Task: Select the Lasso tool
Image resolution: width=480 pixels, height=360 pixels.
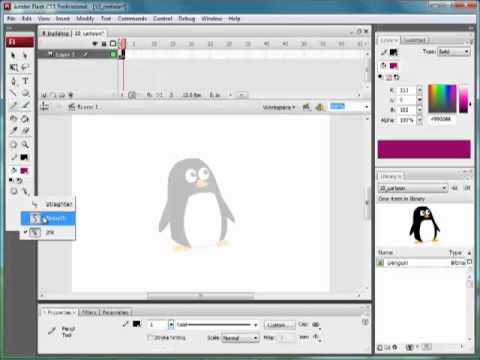Action: tap(25, 68)
